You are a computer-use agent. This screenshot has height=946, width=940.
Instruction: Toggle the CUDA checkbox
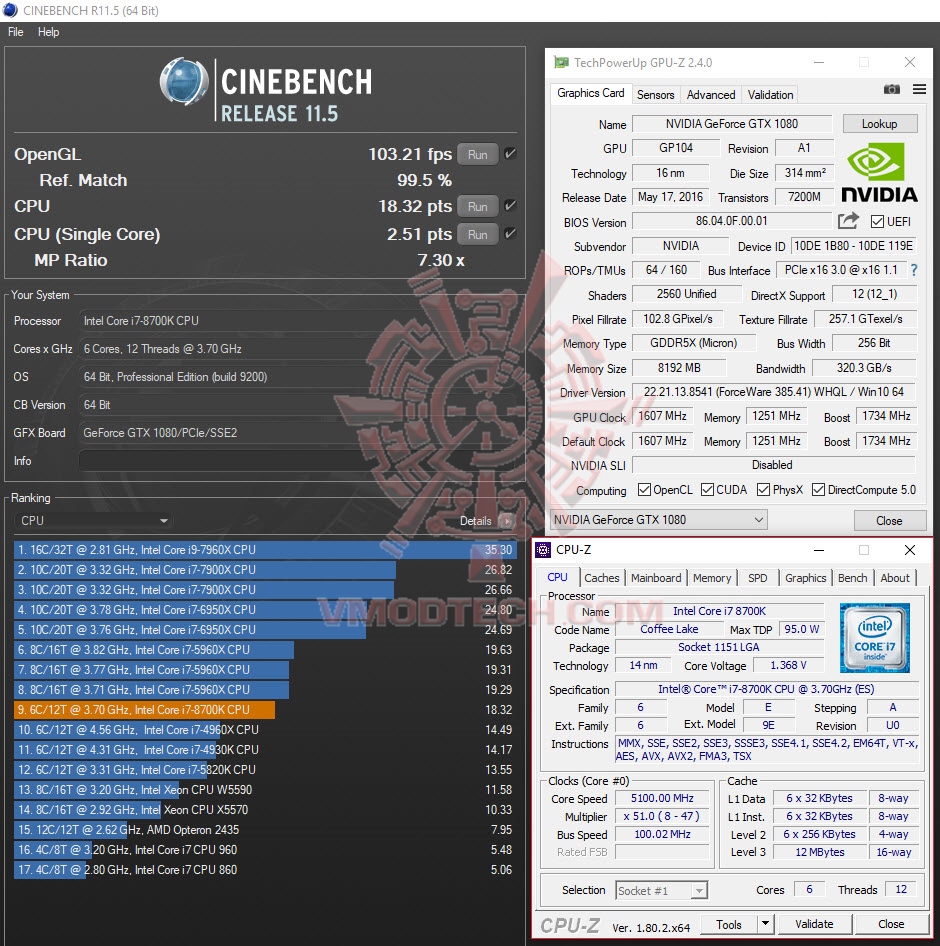(x=707, y=489)
